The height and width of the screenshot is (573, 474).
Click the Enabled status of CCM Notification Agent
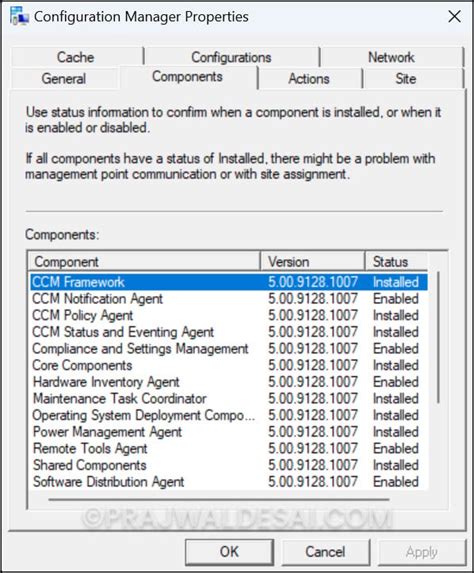(396, 299)
